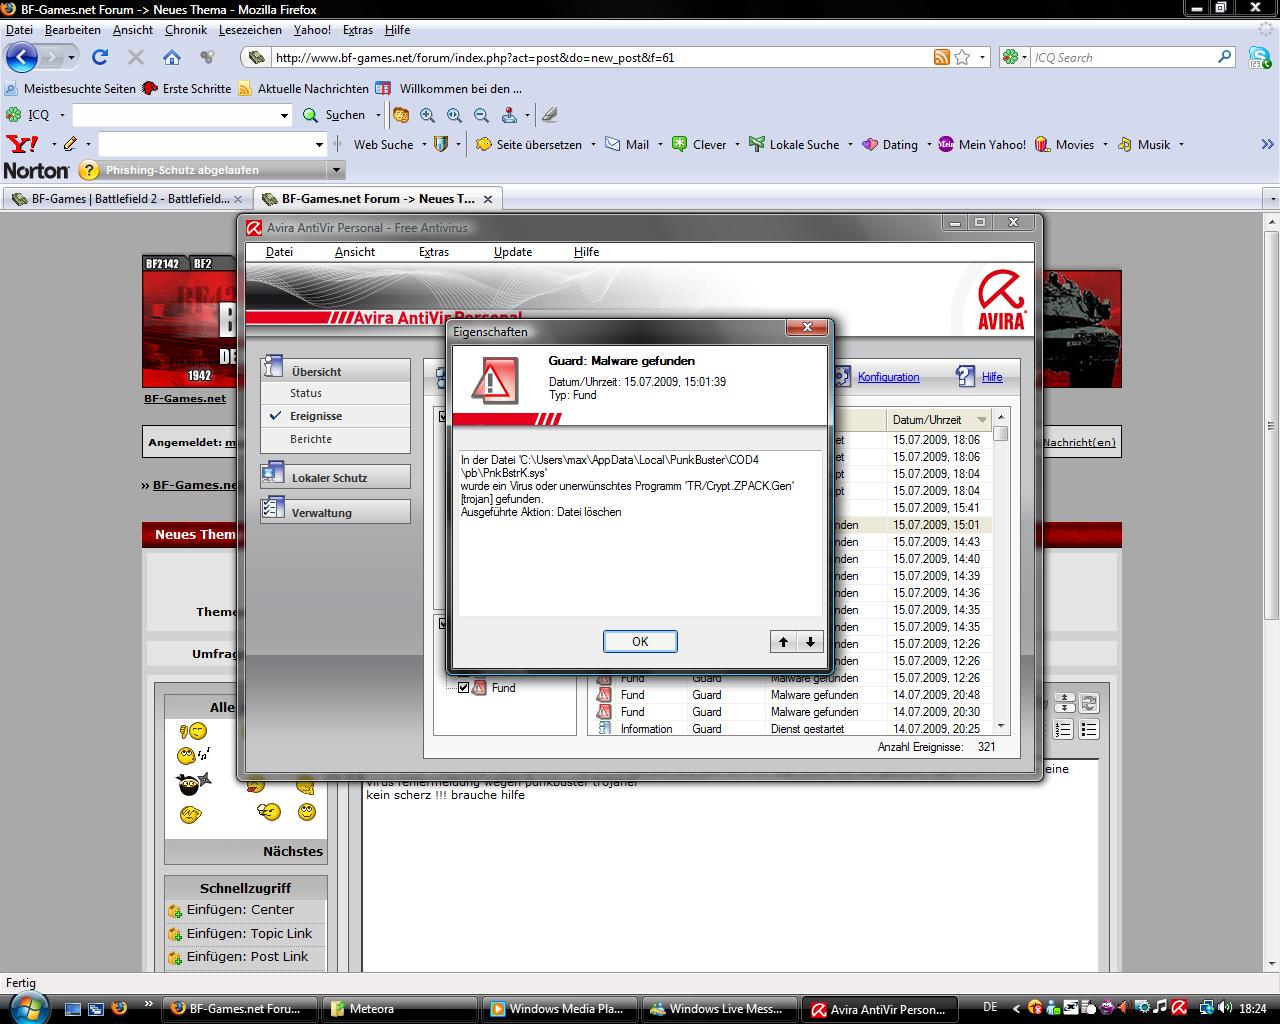Screen dimensions: 1280x1024
Task: Click OK in the Eigenschaften dialog
Action: pos(640,642)
